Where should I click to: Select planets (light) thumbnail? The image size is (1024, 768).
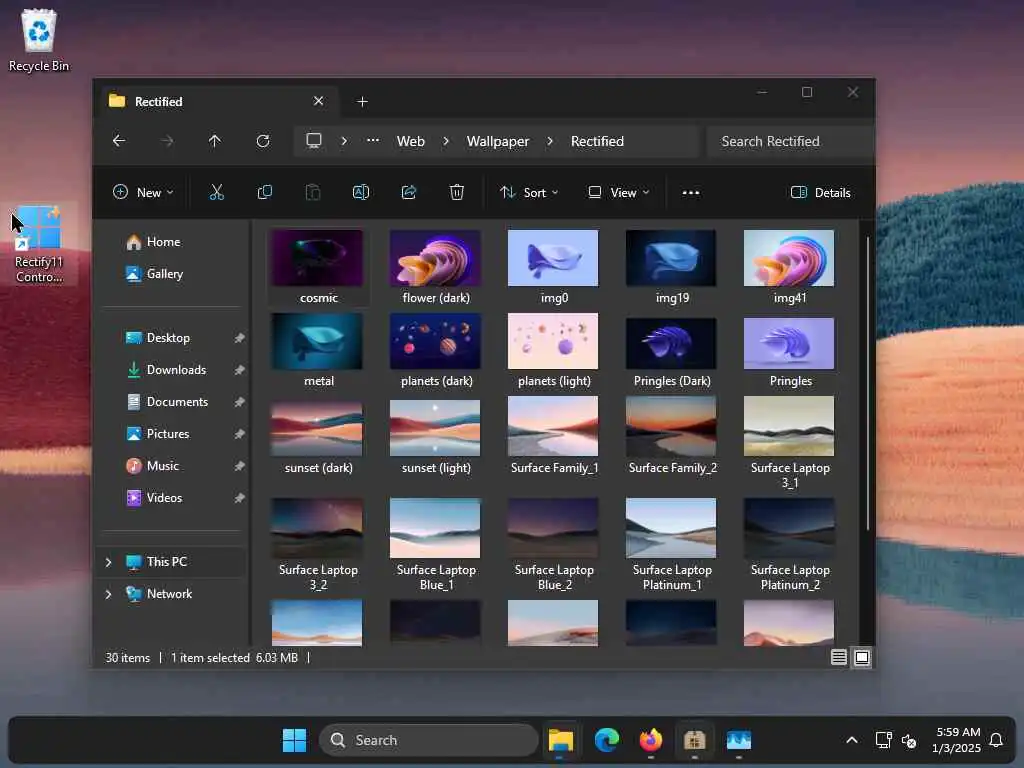click(x=553, y=351)
